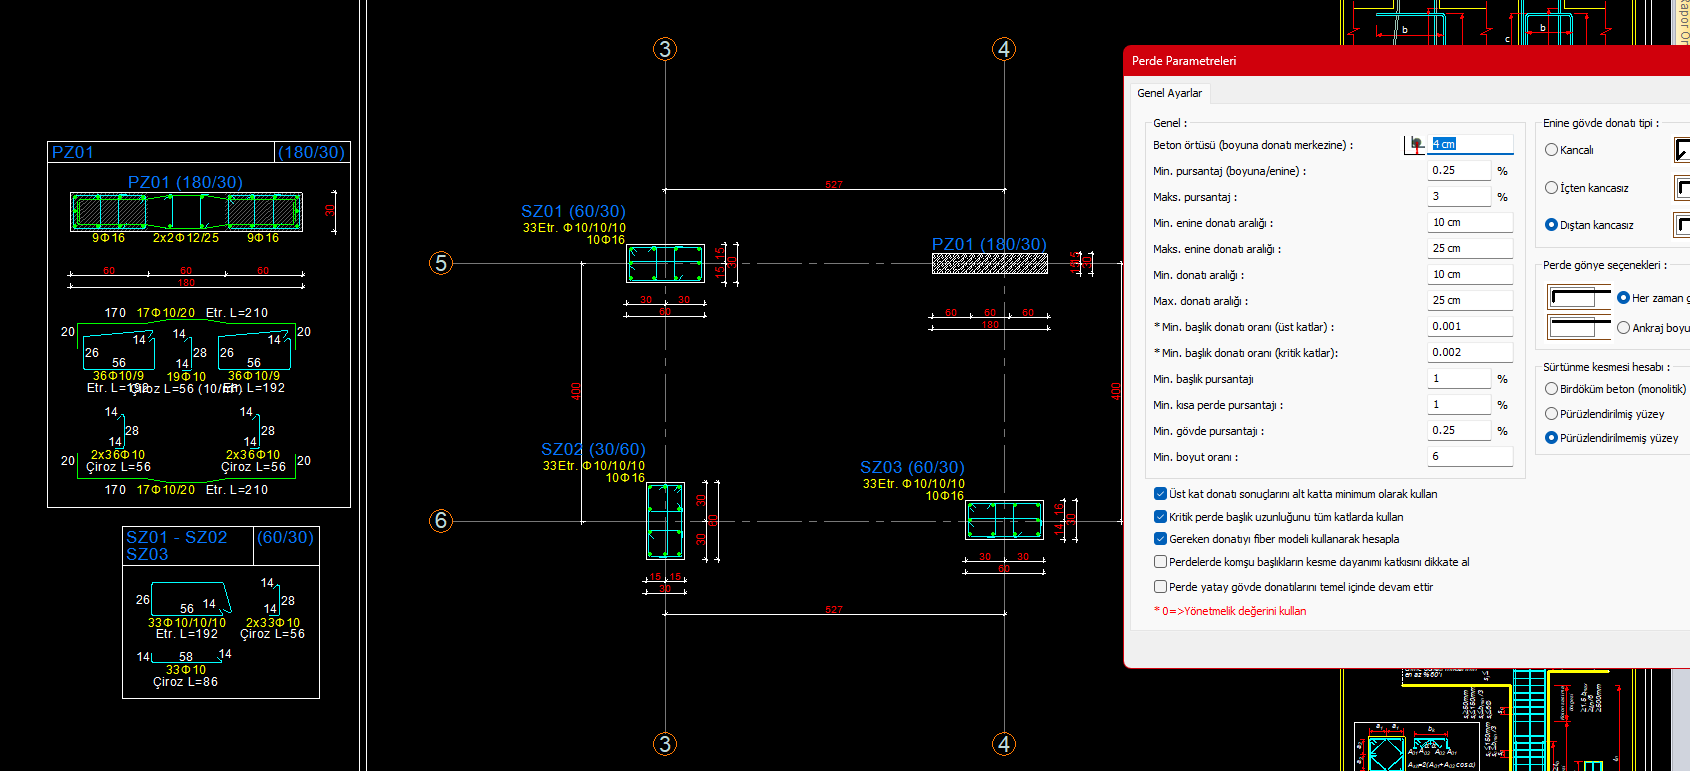Viewport: 1690px width, 771px height.
Task: Click the SZ01 column section in plan
Action: 665,264
